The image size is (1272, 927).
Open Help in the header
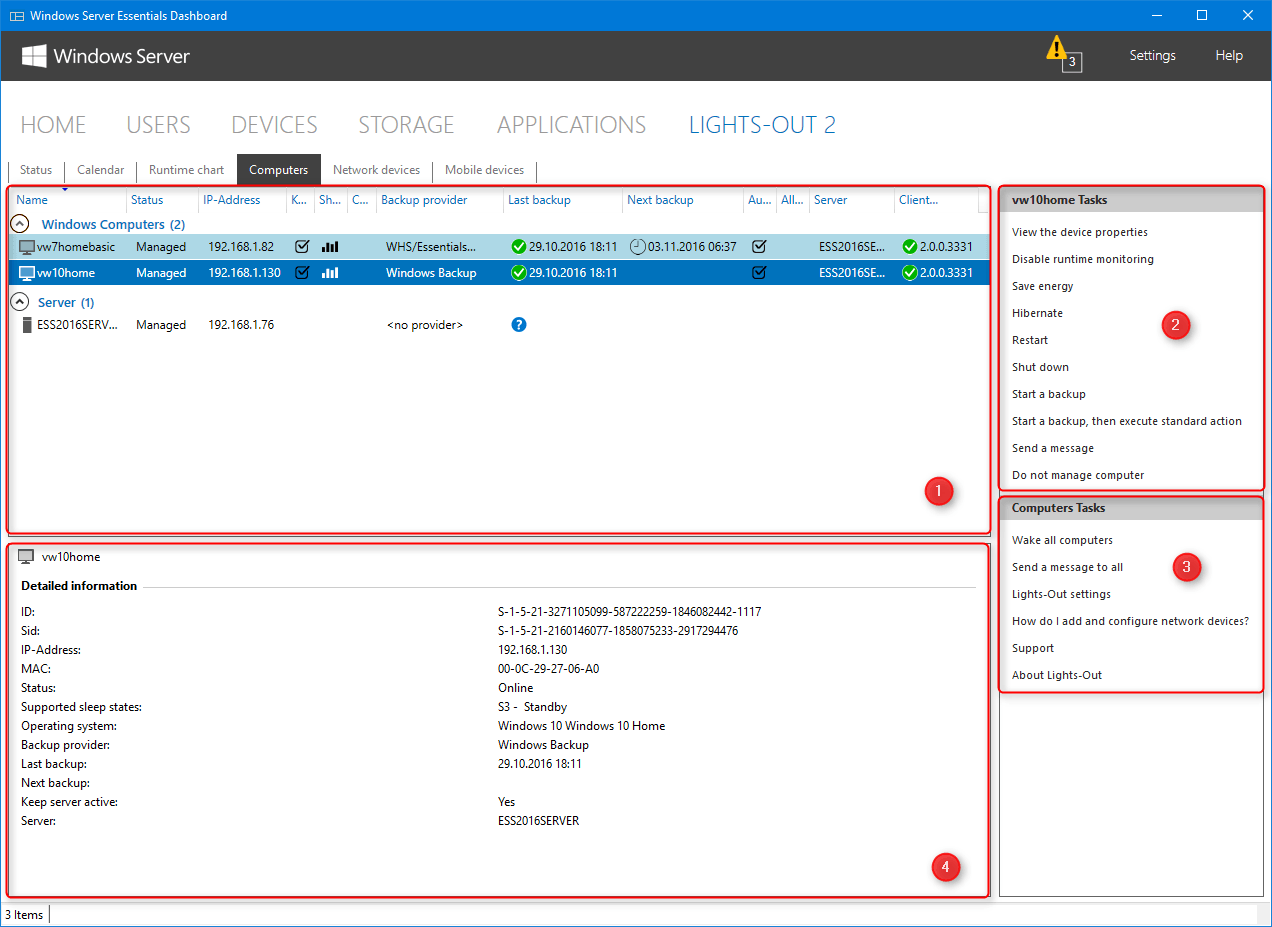(x=1229, y=56)
